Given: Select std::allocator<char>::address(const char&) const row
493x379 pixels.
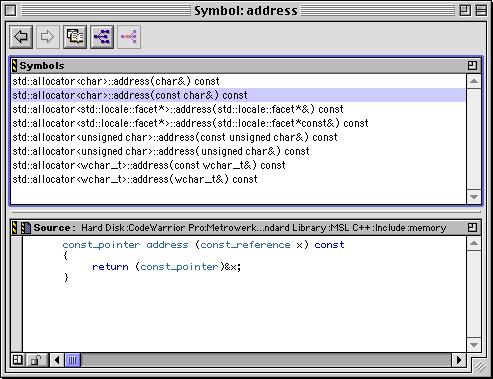Looking at the screenshot, I should [238, 95].
